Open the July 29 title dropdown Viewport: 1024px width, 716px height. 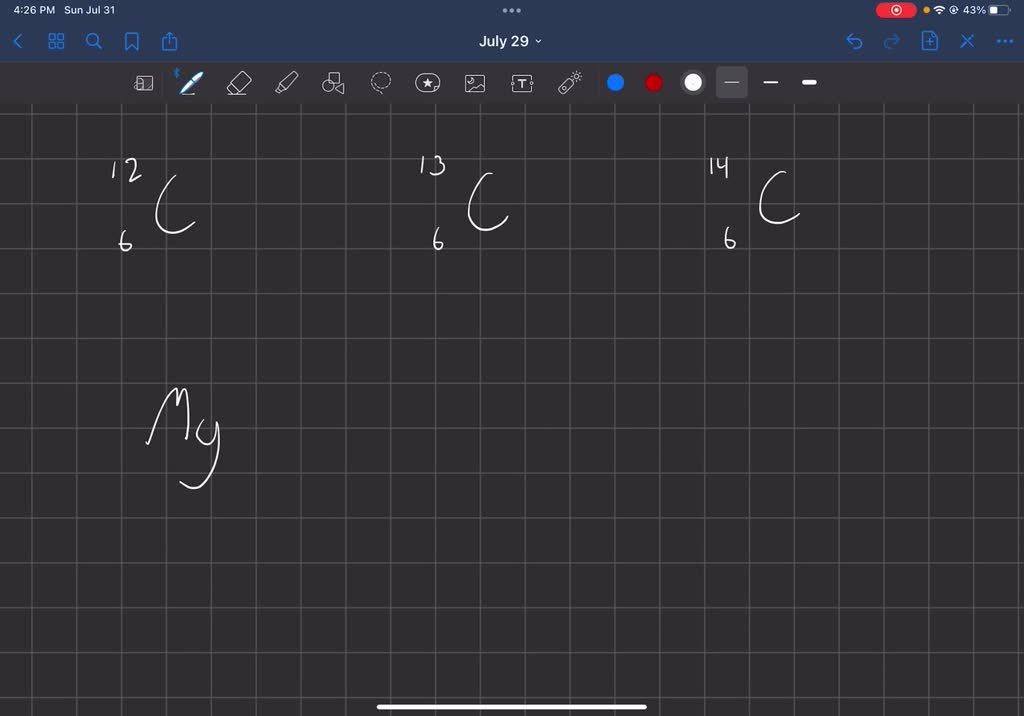[510, 41]
